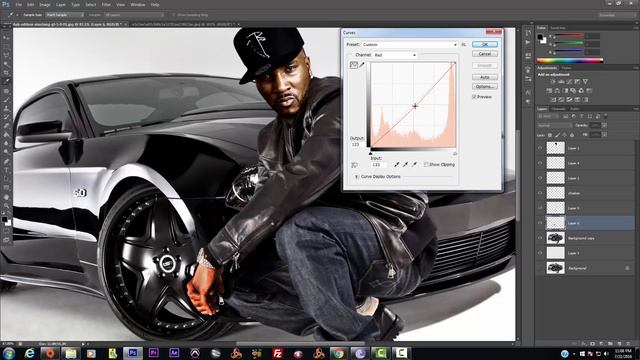The image size is (640, 360).
Task: Add a Brightness/Contrast adjustment
Action: coord(553,82)
